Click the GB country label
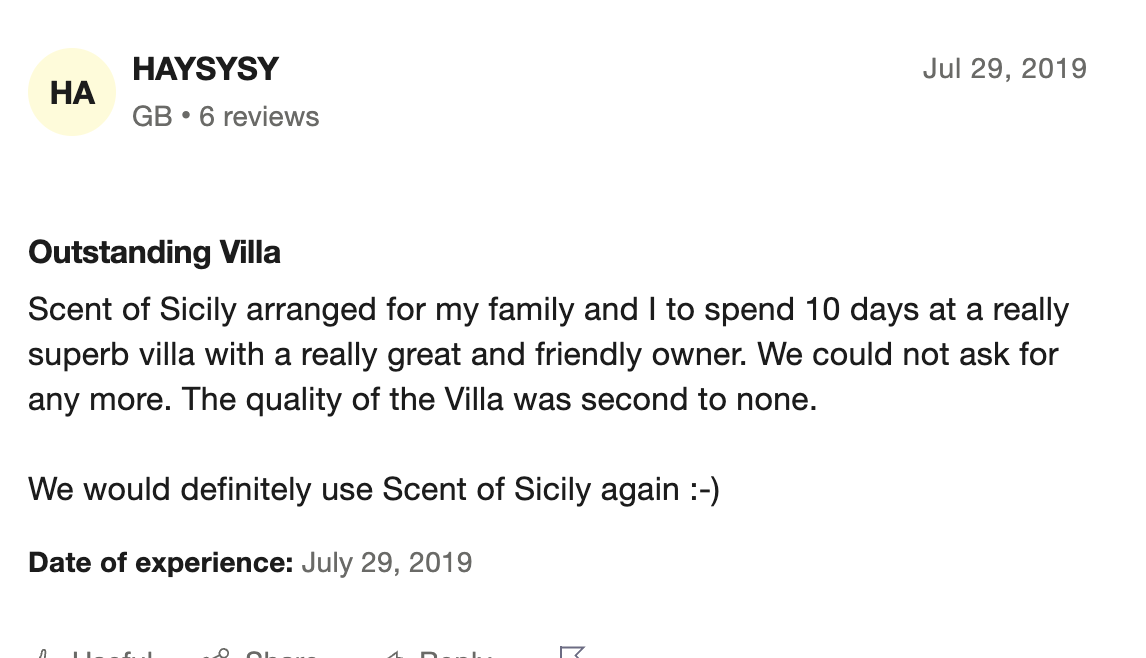 pos(152,117)
